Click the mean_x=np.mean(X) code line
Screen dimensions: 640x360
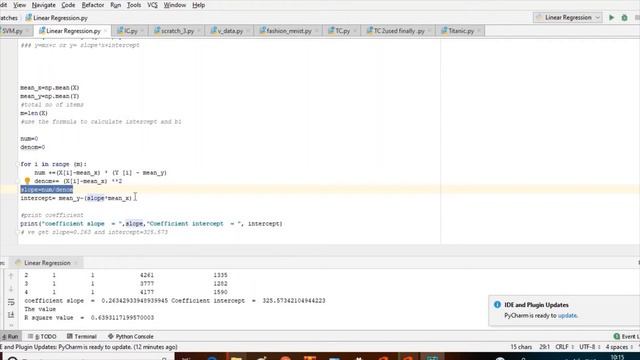[x=50, y=88]
